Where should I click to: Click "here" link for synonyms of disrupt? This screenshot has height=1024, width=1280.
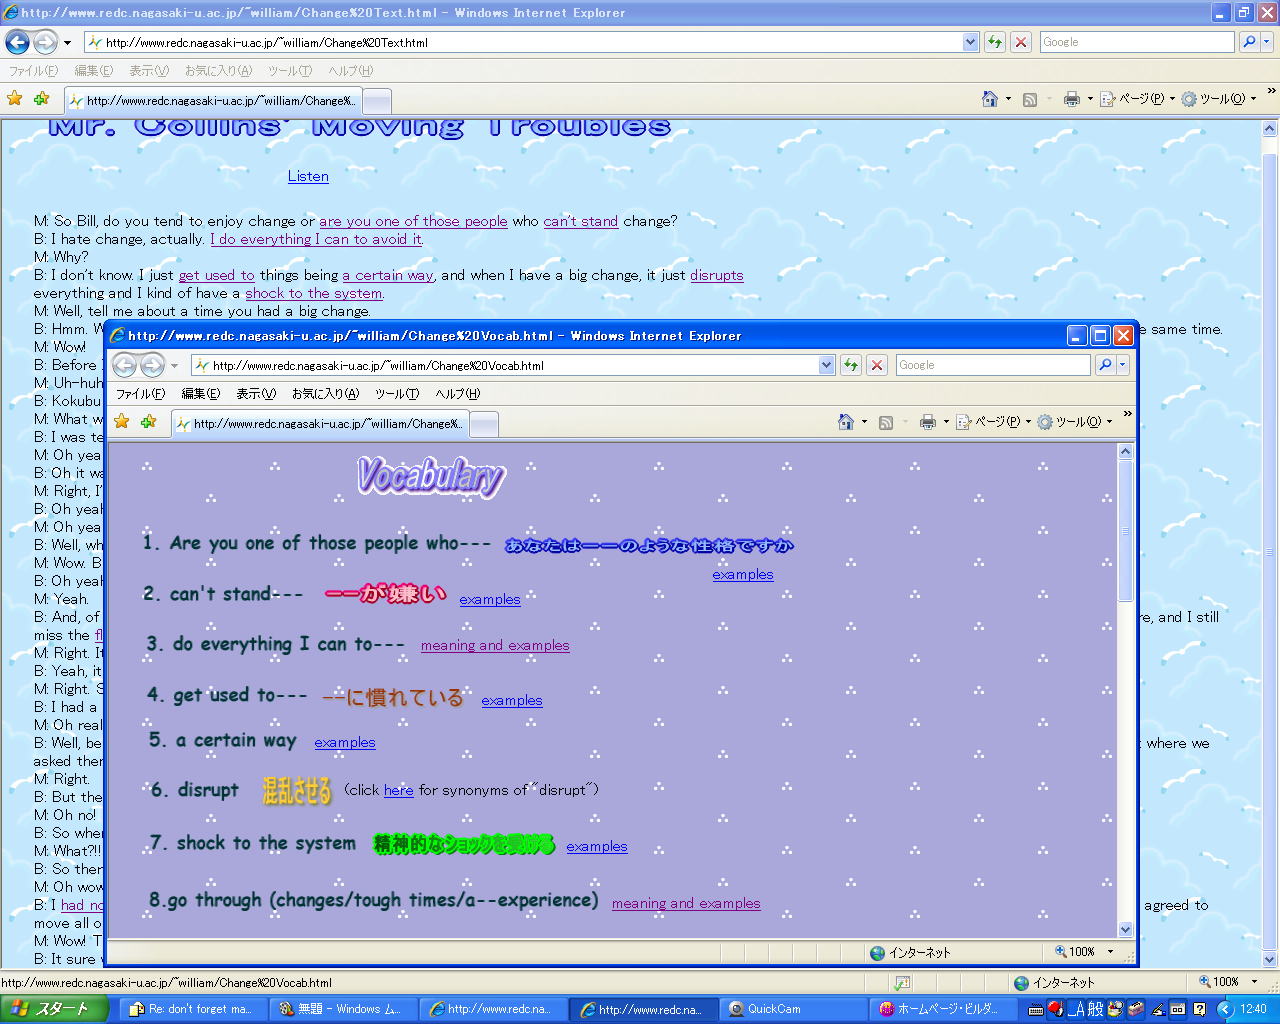[x=398, y=790]
